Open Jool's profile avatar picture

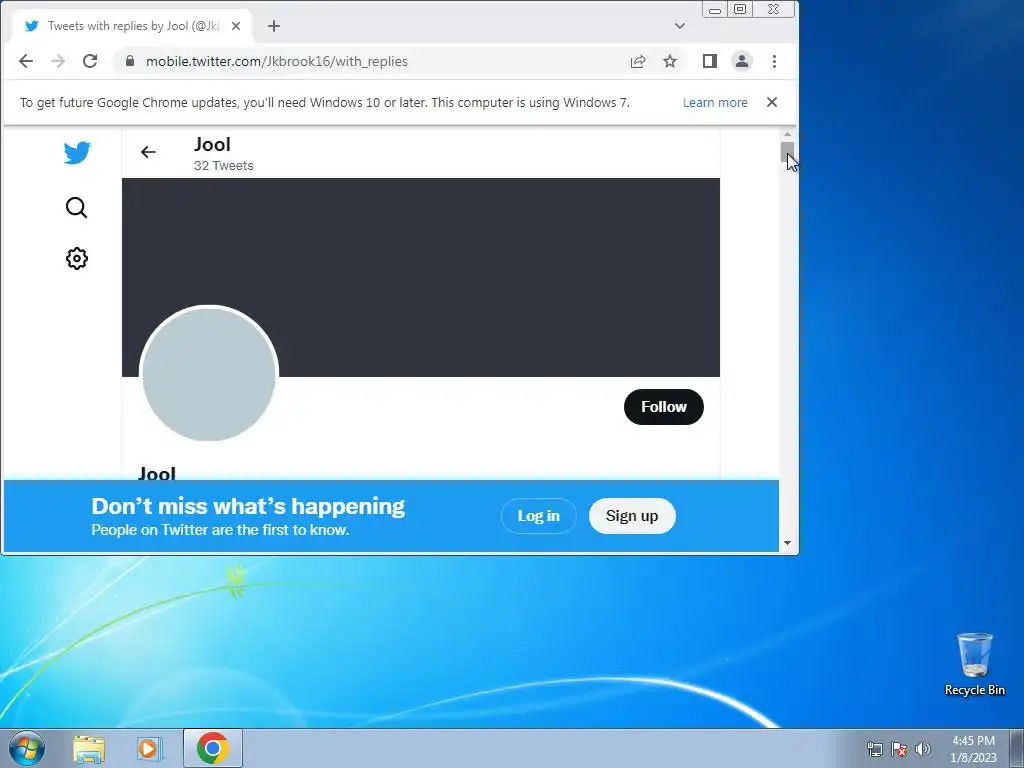click(x=209, y=374)
